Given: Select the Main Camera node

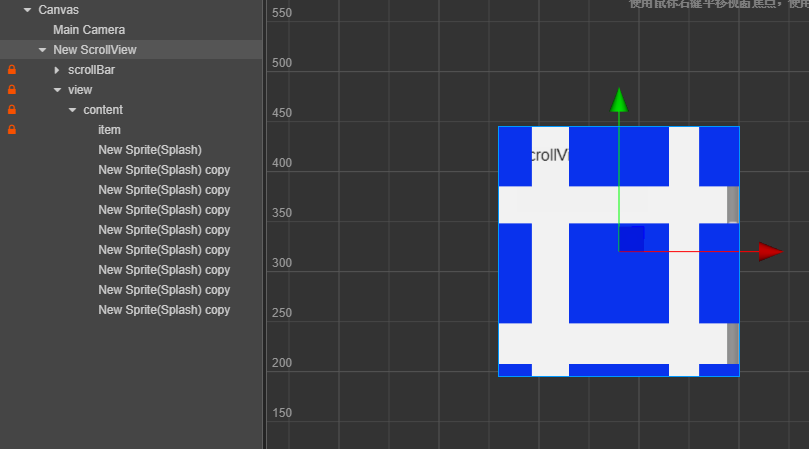Looking at the screenshot, I should [89, 30].
